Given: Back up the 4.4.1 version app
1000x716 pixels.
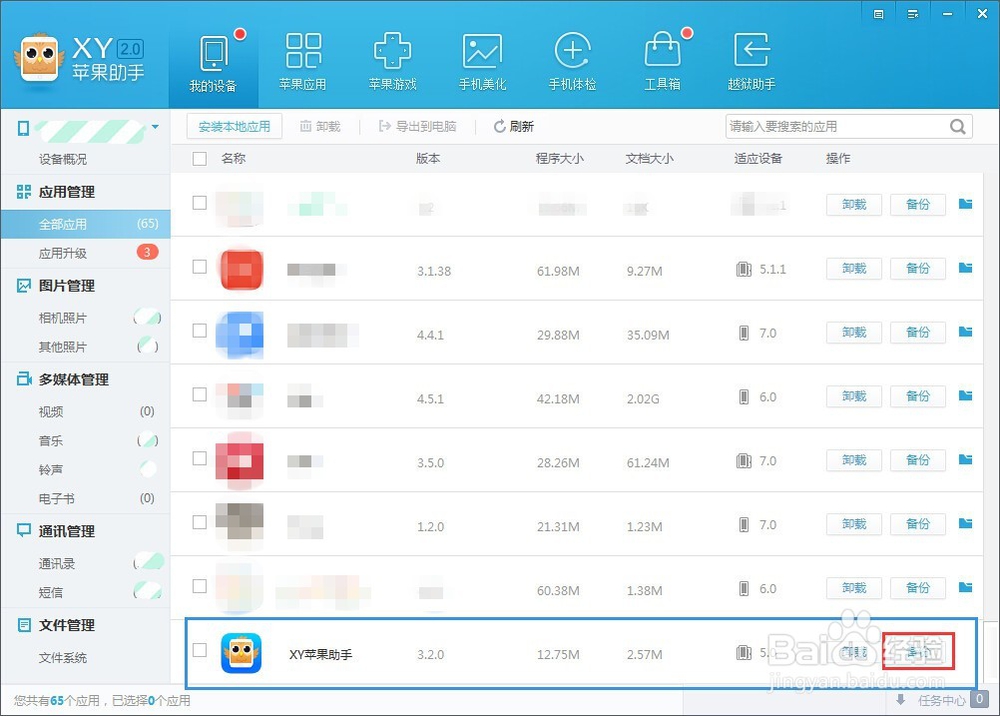Looking at the screenshot, I should pyautogui.click(x=918, y=332).
